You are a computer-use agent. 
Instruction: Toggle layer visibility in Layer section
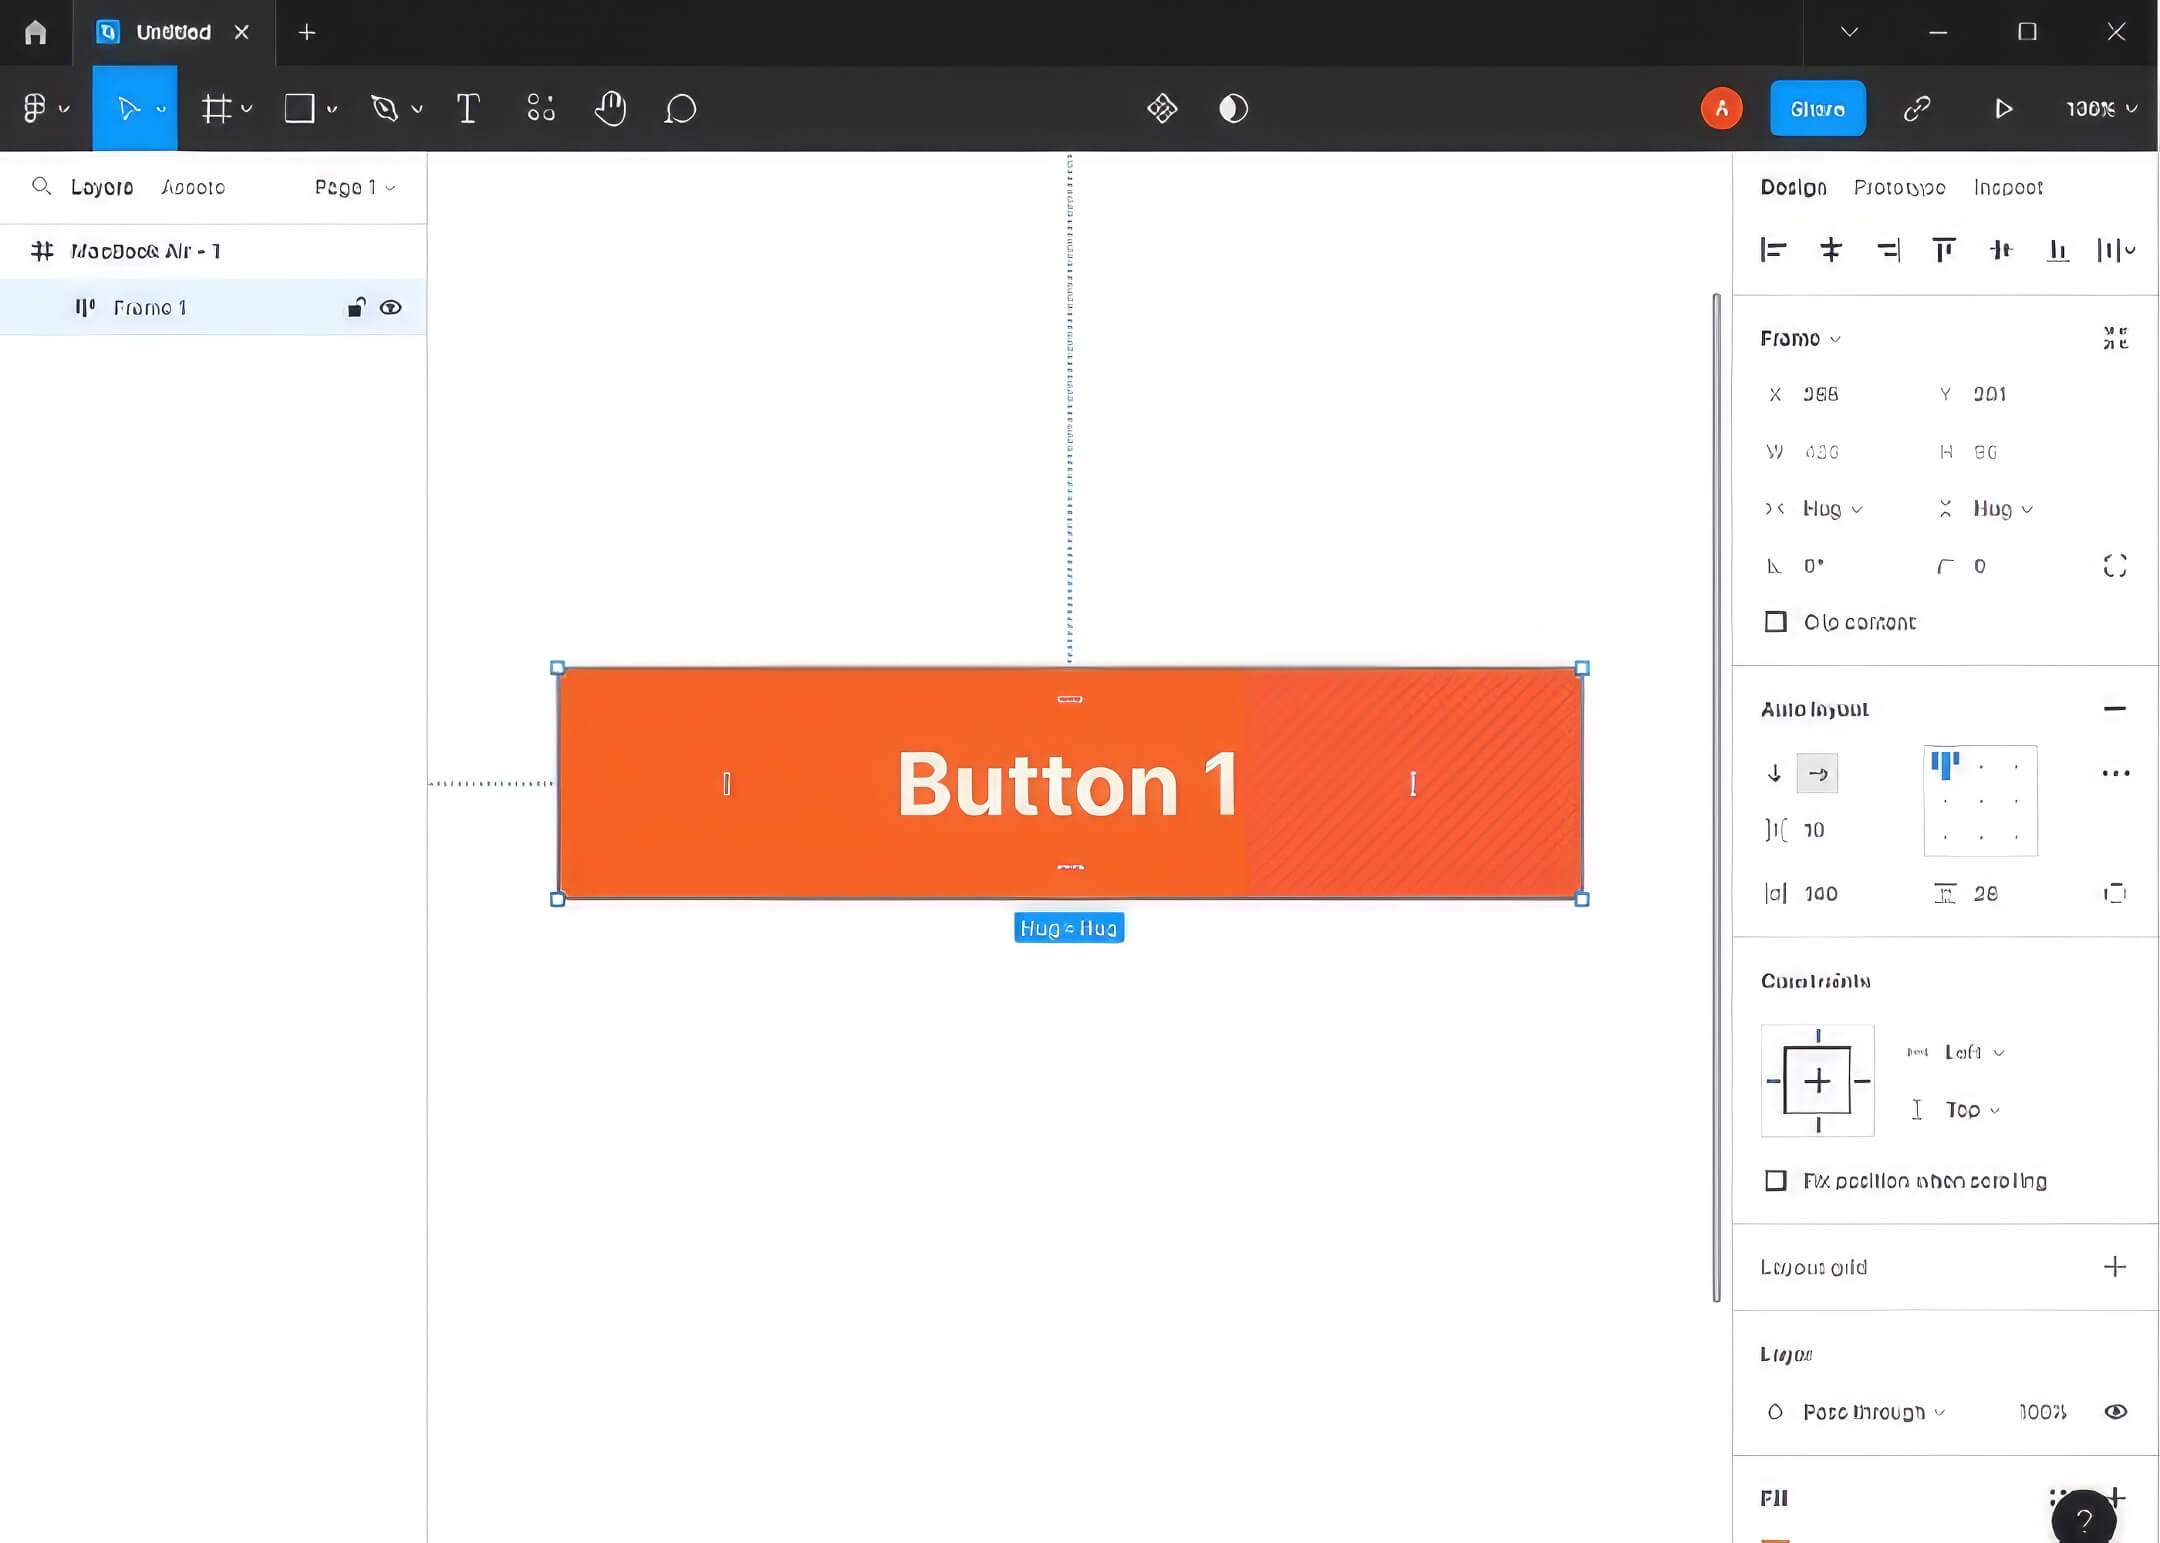pyautogui.click(x=2115, y=1412)
